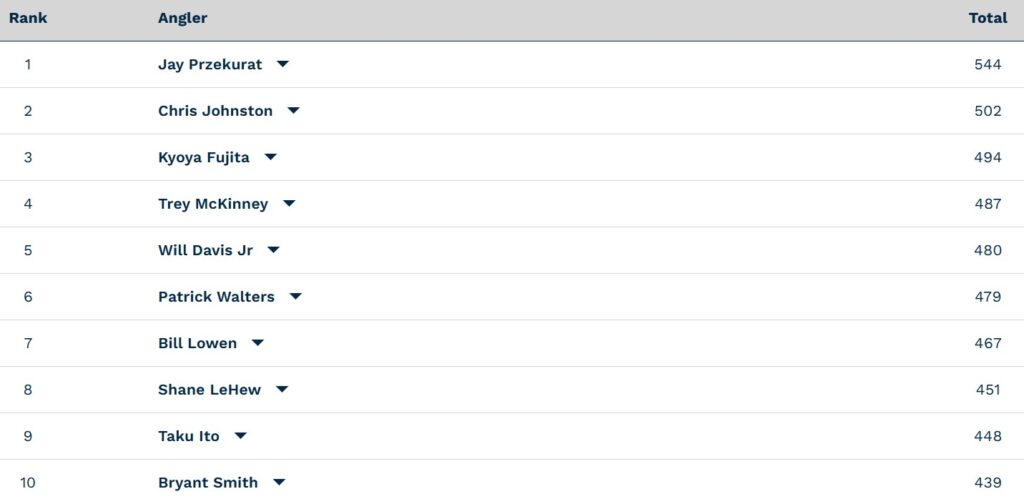This screenshot has width=1024, height=504.
Task: Expand Patrick Walters' details arrow
Action: [x=295, y=296]
